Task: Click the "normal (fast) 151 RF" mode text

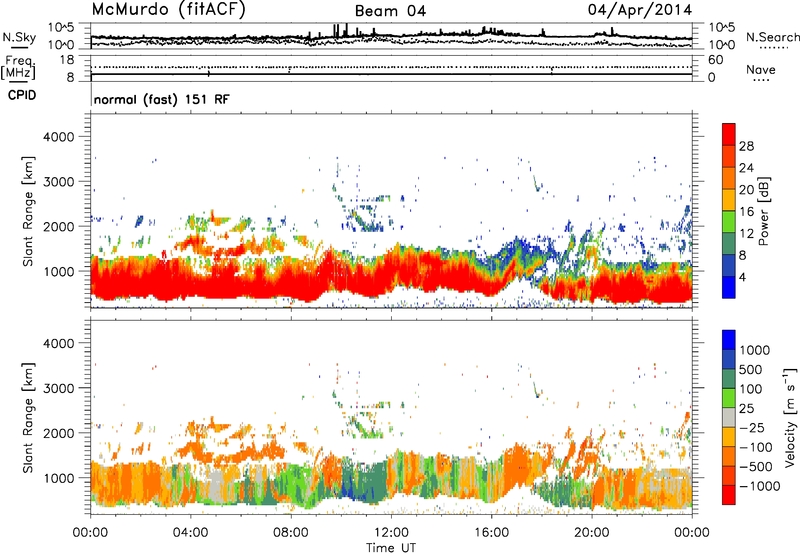Action: click(161, 99)
